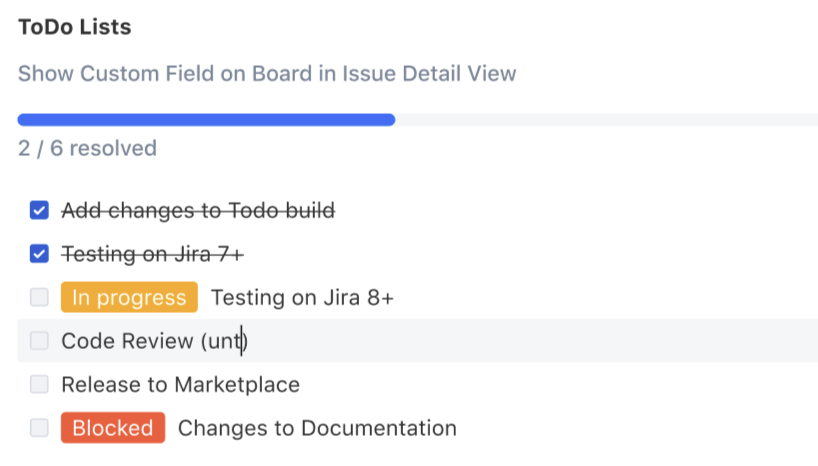Click the struck-through 'Add changes to Todo build' text
This screenshot has height=466, width=818.
point(198,211)
